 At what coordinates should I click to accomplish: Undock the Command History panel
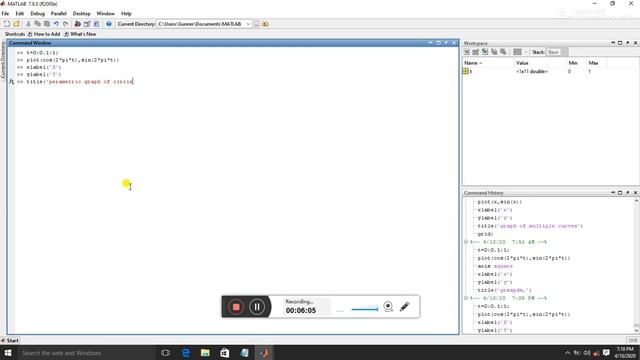point(628,193)
